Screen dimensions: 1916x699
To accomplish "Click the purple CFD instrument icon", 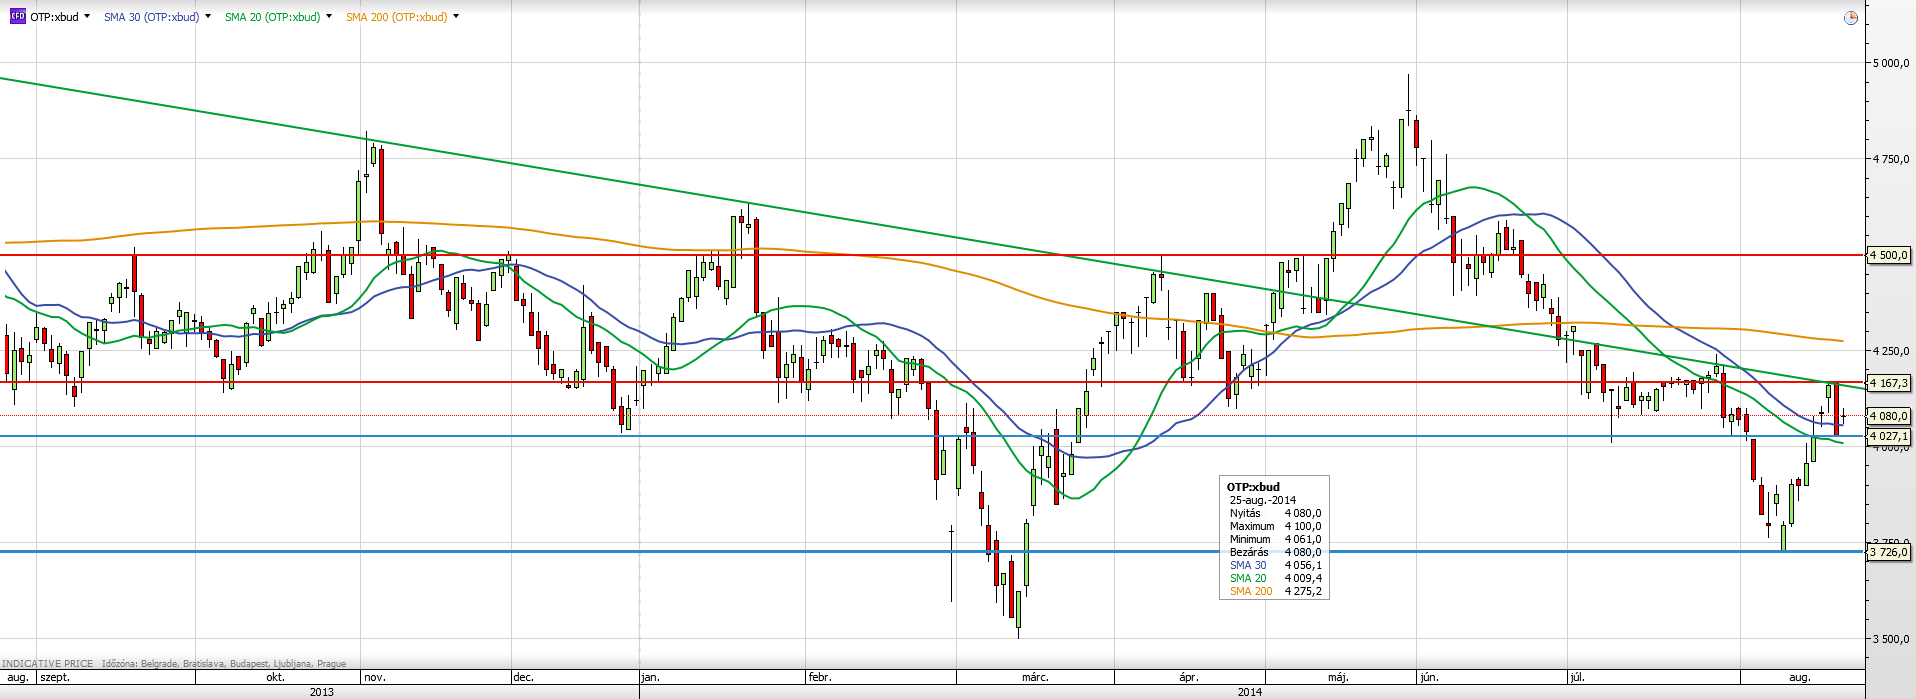I will pos(17,16).
